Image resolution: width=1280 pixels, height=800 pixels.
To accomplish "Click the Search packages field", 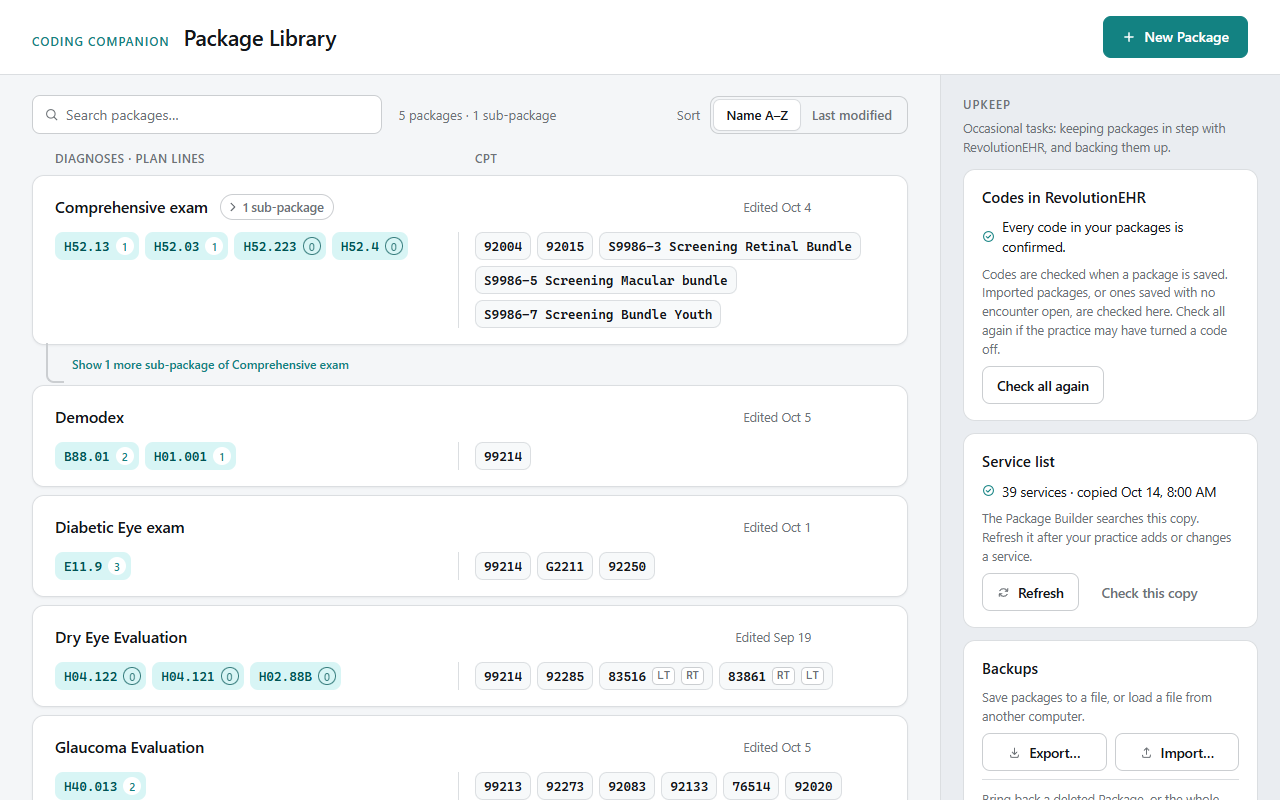I will click(x=207, y=115).
